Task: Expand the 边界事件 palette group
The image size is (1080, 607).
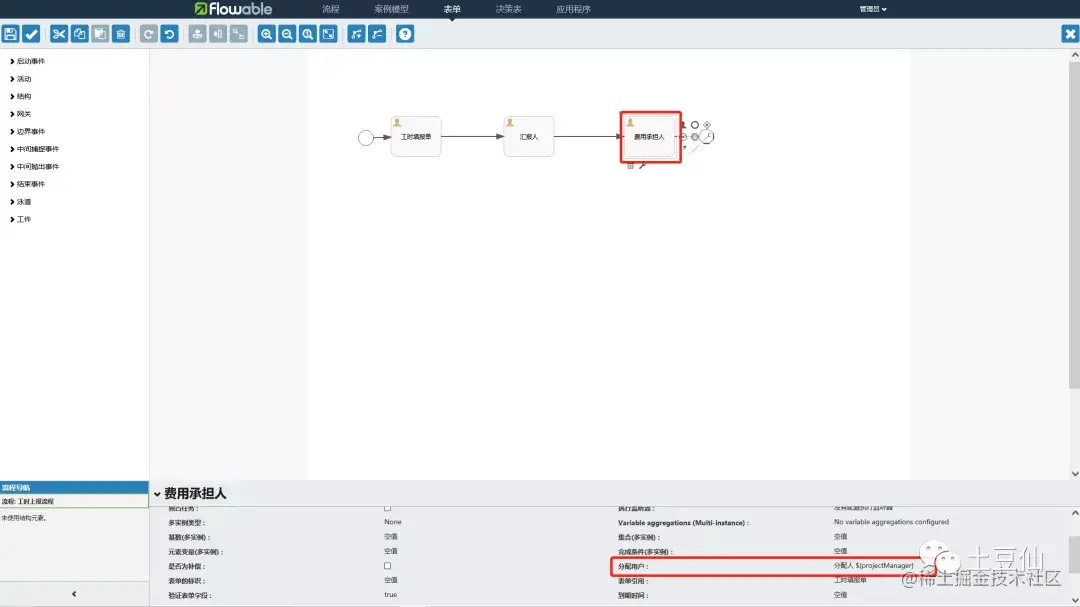Action: tap(28, 132)
